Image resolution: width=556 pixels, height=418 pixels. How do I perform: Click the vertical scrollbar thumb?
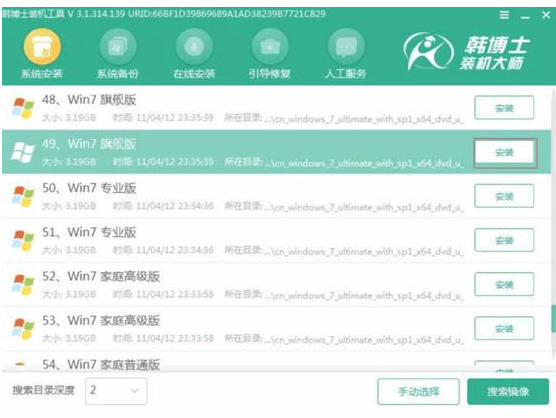(553, 318)
